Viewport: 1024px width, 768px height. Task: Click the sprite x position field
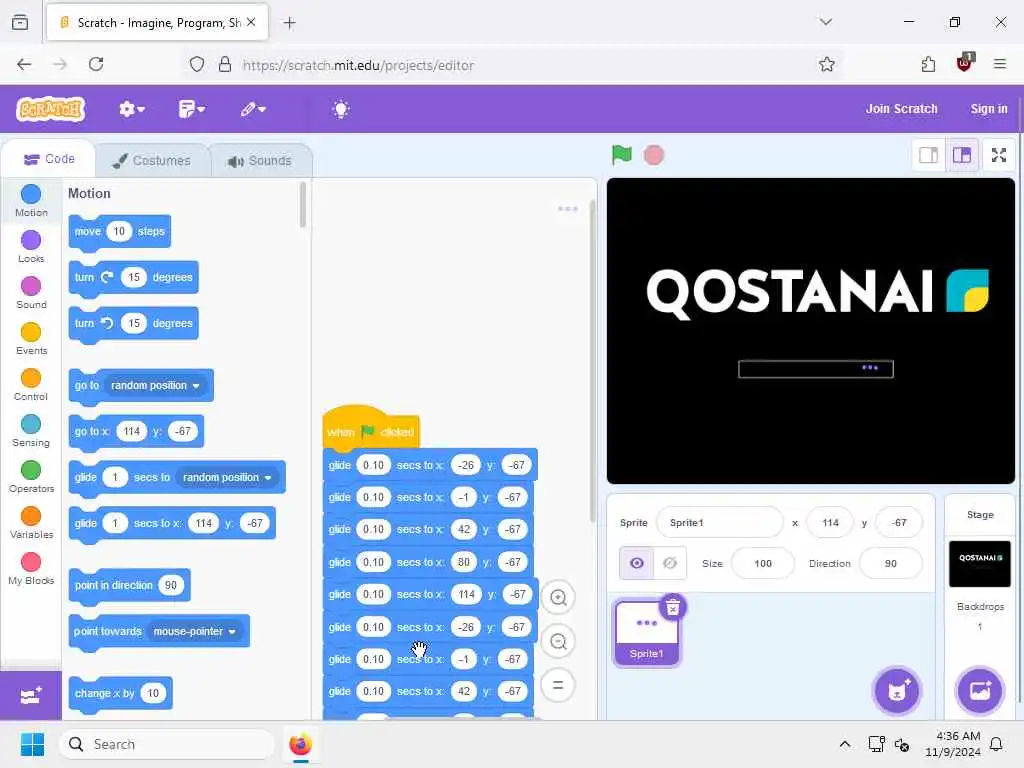point(830,522)
